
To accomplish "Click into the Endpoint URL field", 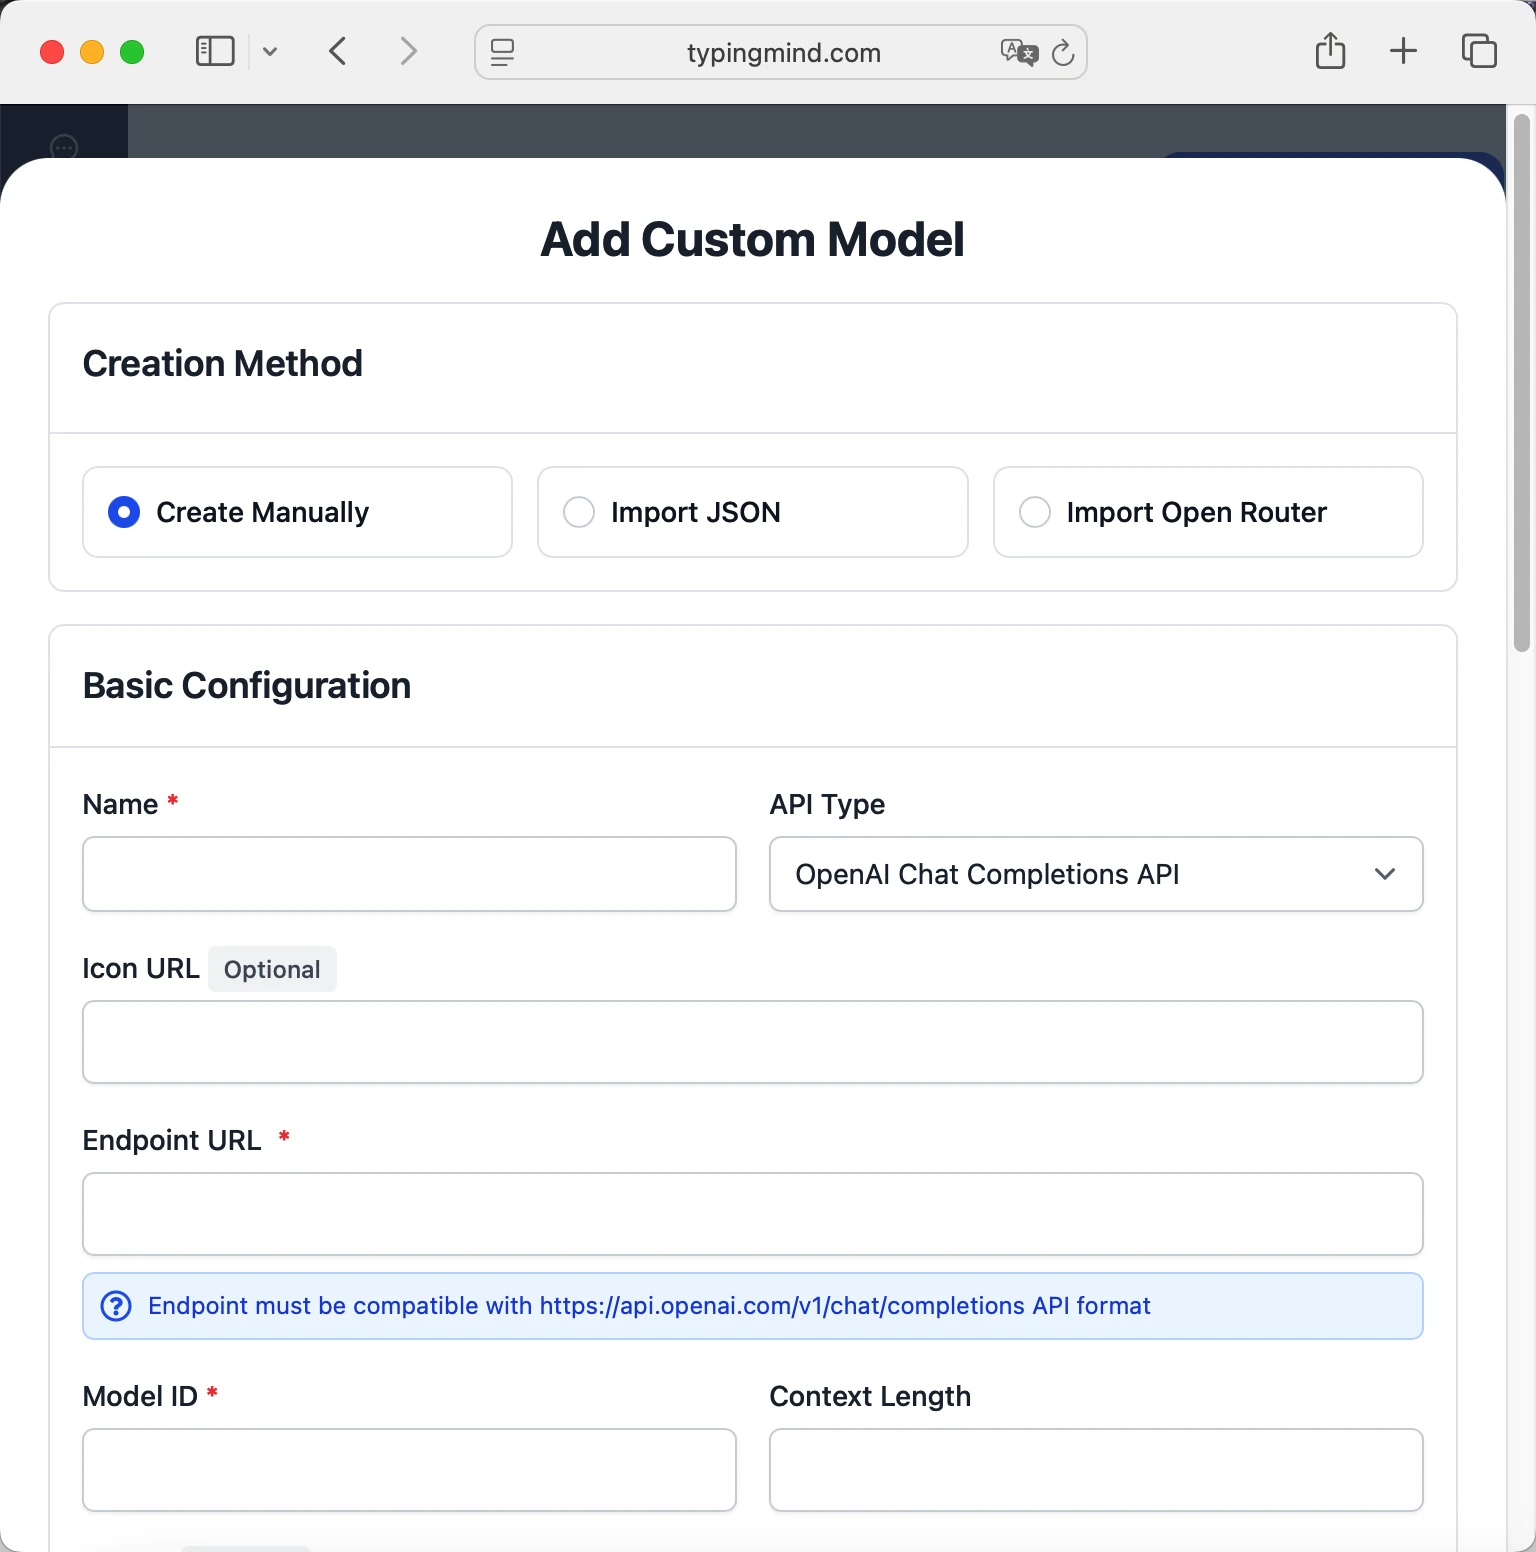I will pos(752,1214).
